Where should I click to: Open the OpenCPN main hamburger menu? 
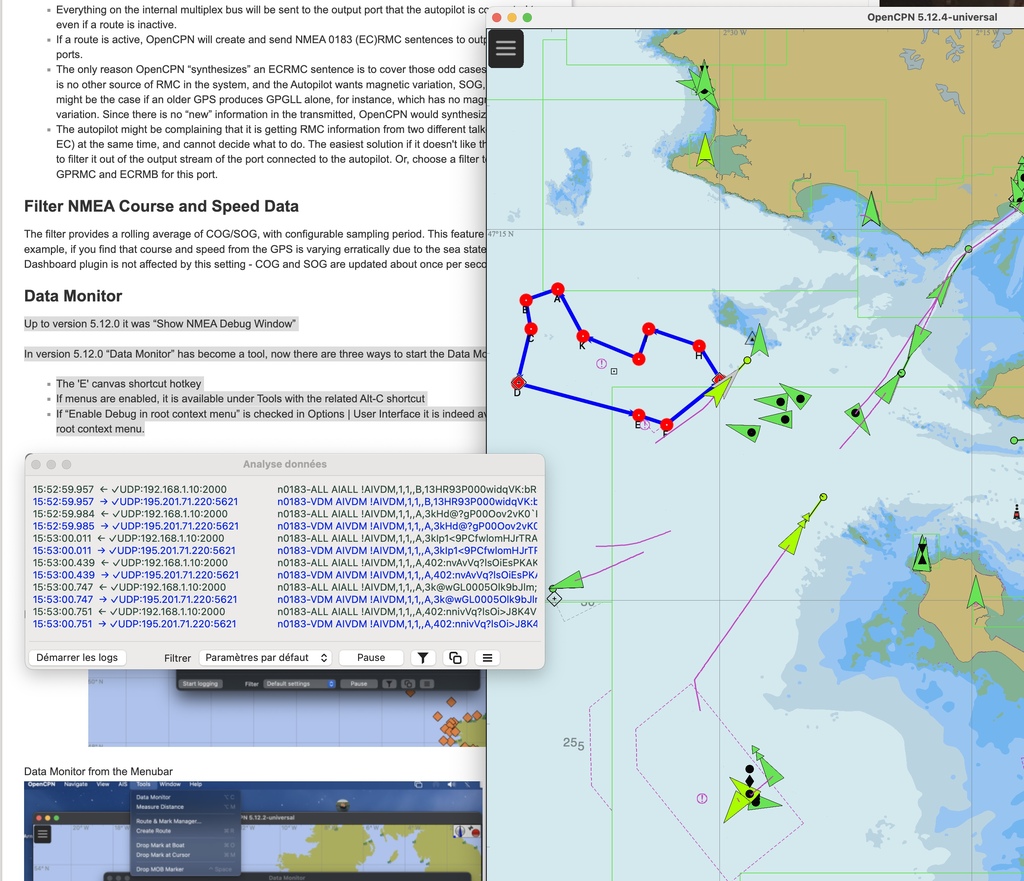tap(506, 48)
